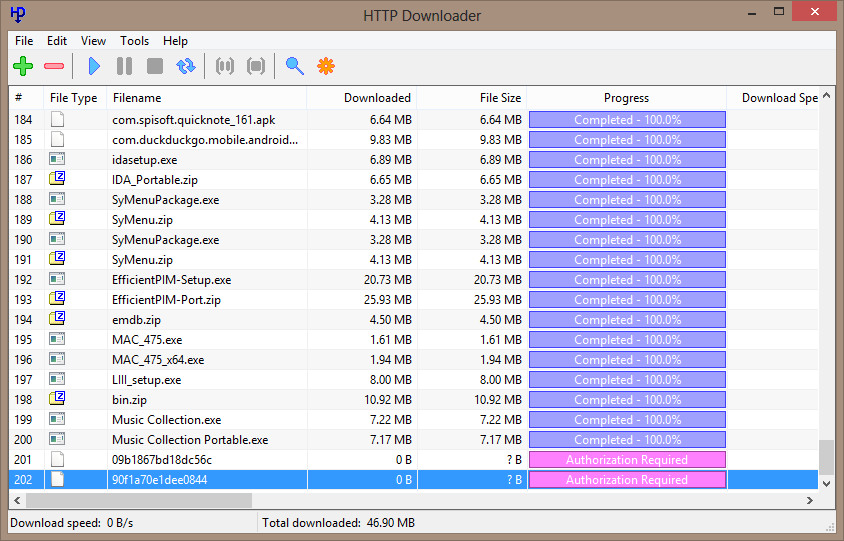
Task: Click exe icon for MAC_475.exe
Action: coord(57,339)
